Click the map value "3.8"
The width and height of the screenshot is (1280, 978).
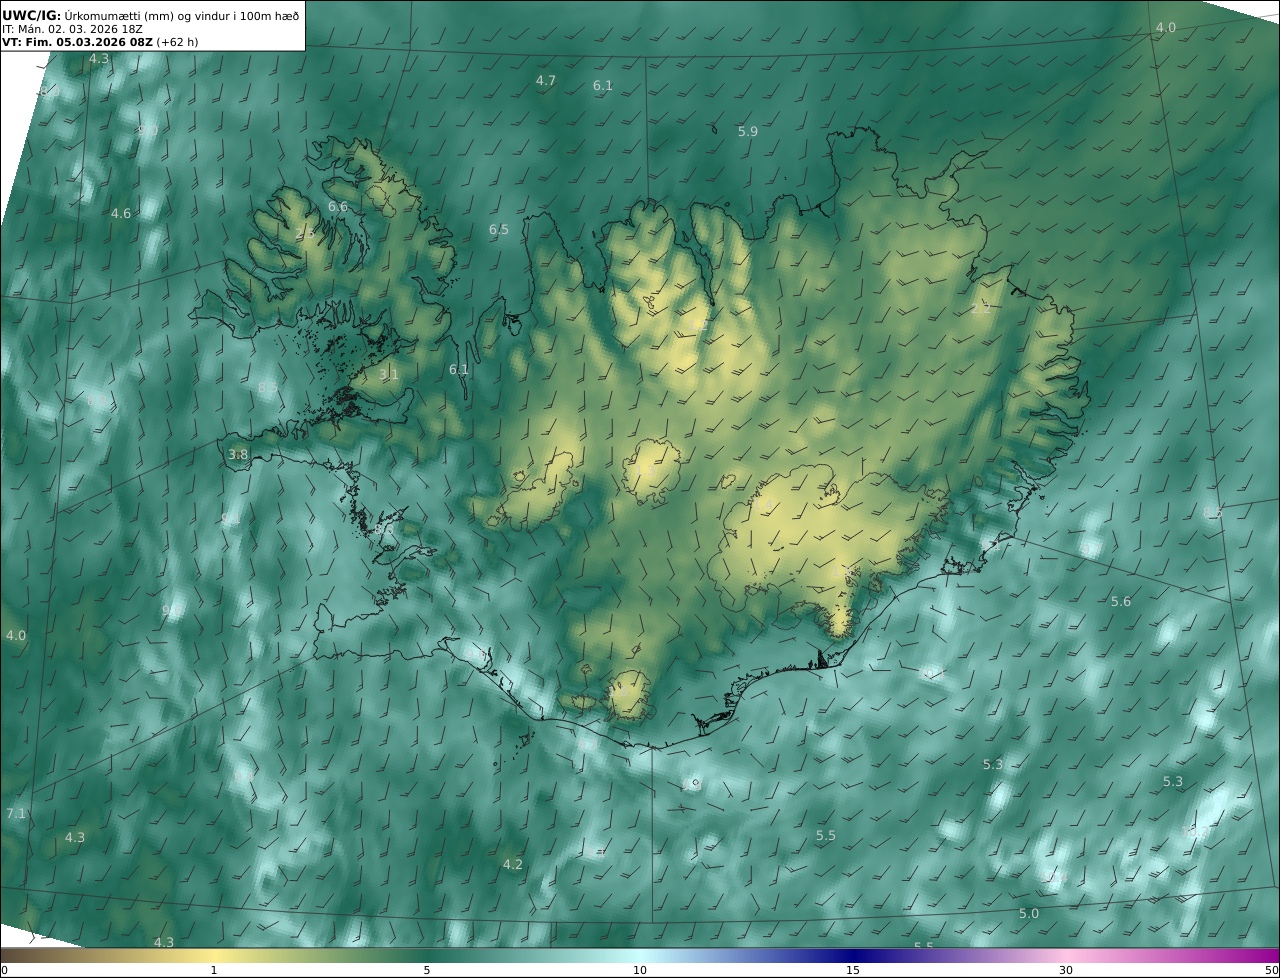238,454
